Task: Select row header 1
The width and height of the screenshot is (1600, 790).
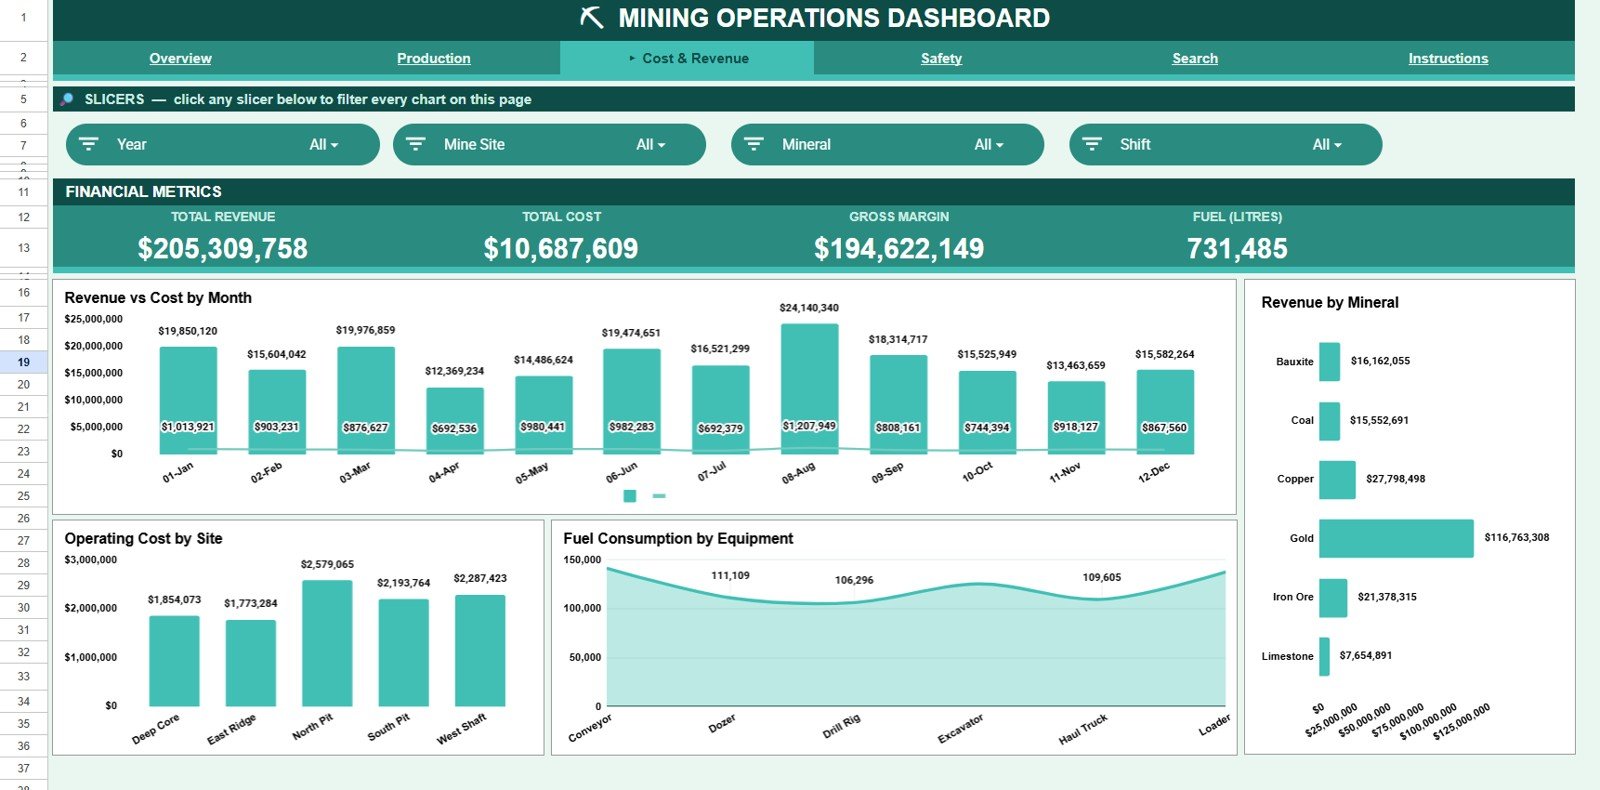Action: [24, 18]
